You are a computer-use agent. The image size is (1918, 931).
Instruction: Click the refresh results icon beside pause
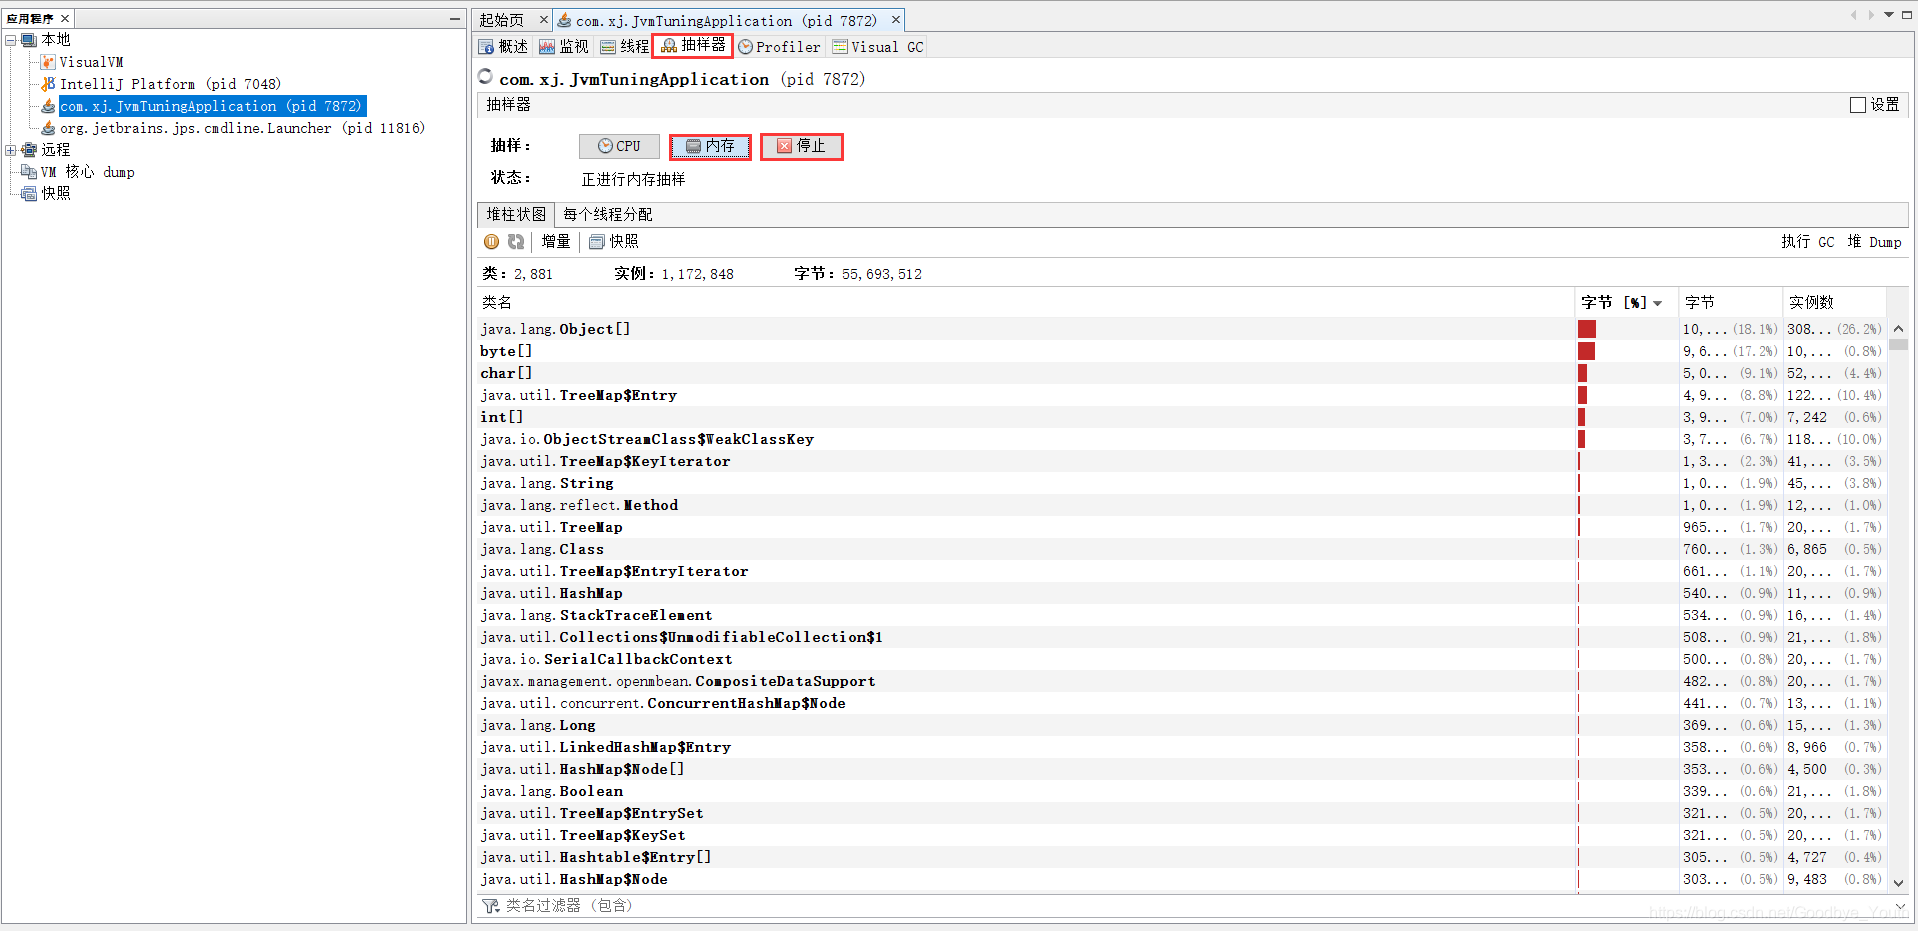click(x=516, y=242)
